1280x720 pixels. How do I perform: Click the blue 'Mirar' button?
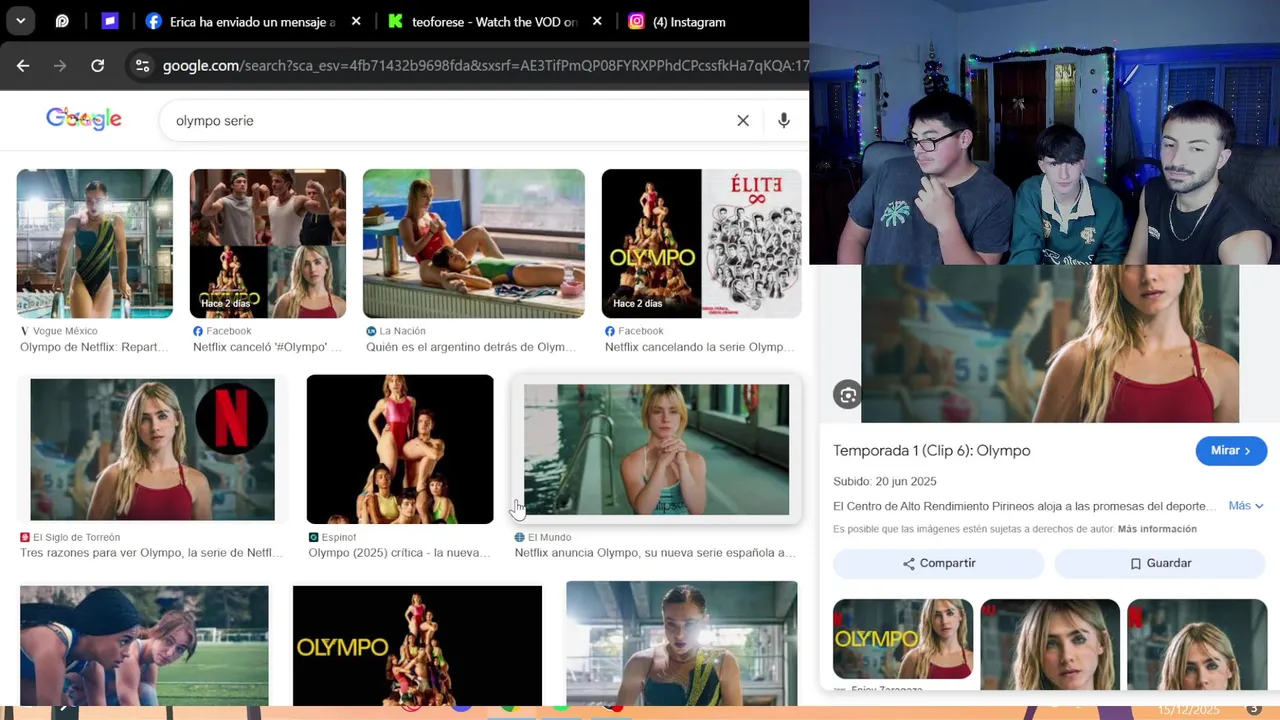[x=1231, y=451]
